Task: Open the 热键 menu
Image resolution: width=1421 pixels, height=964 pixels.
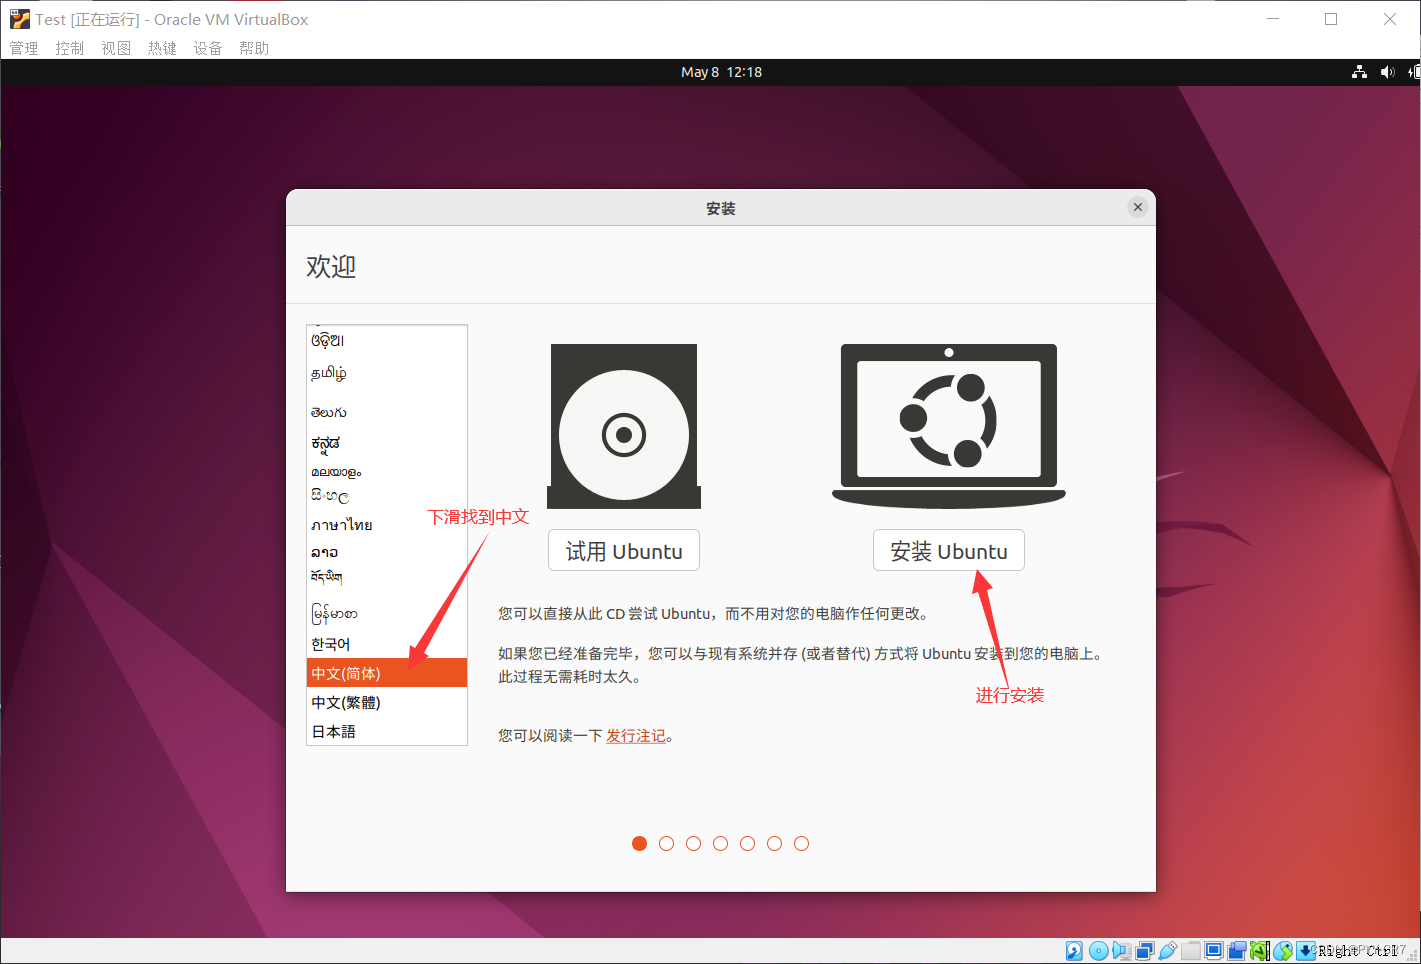Action: point(162,48)
